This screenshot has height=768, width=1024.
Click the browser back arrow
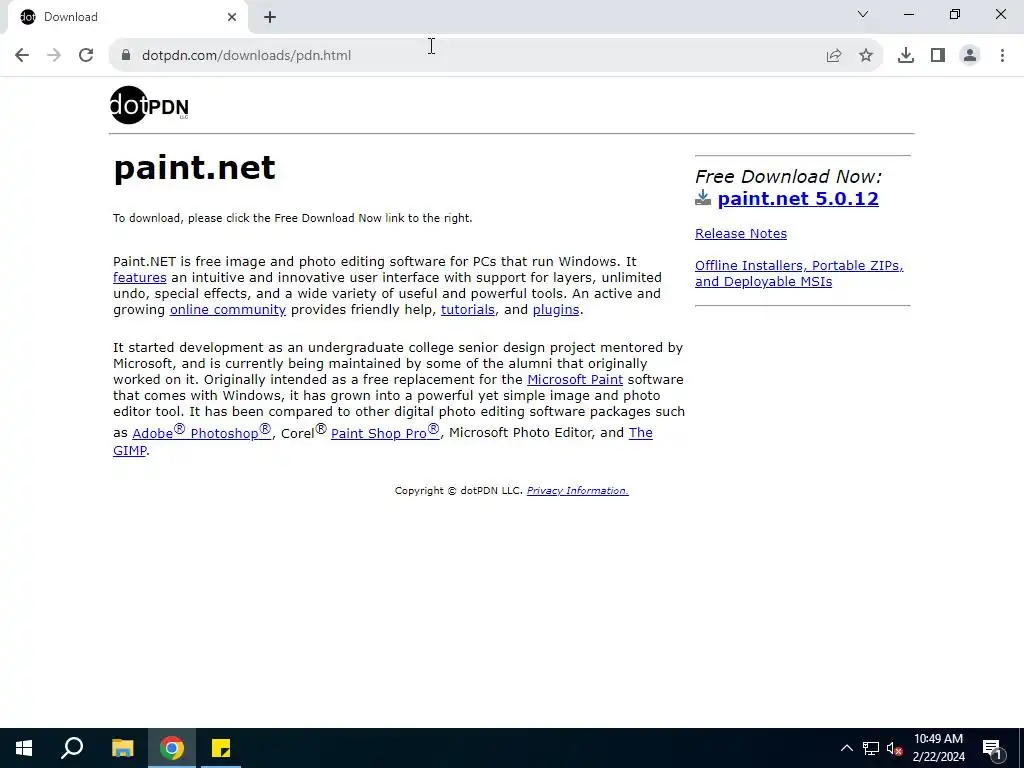22,56
